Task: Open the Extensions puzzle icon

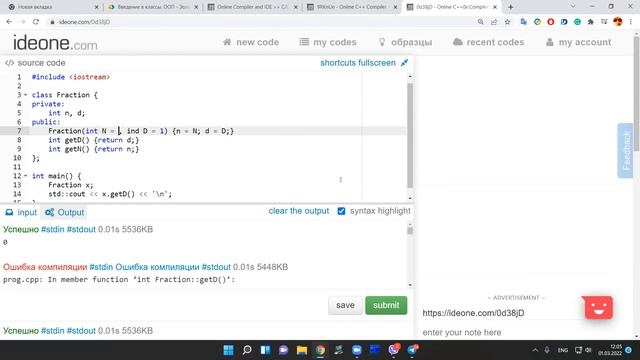Action: [x=591, y=22]
